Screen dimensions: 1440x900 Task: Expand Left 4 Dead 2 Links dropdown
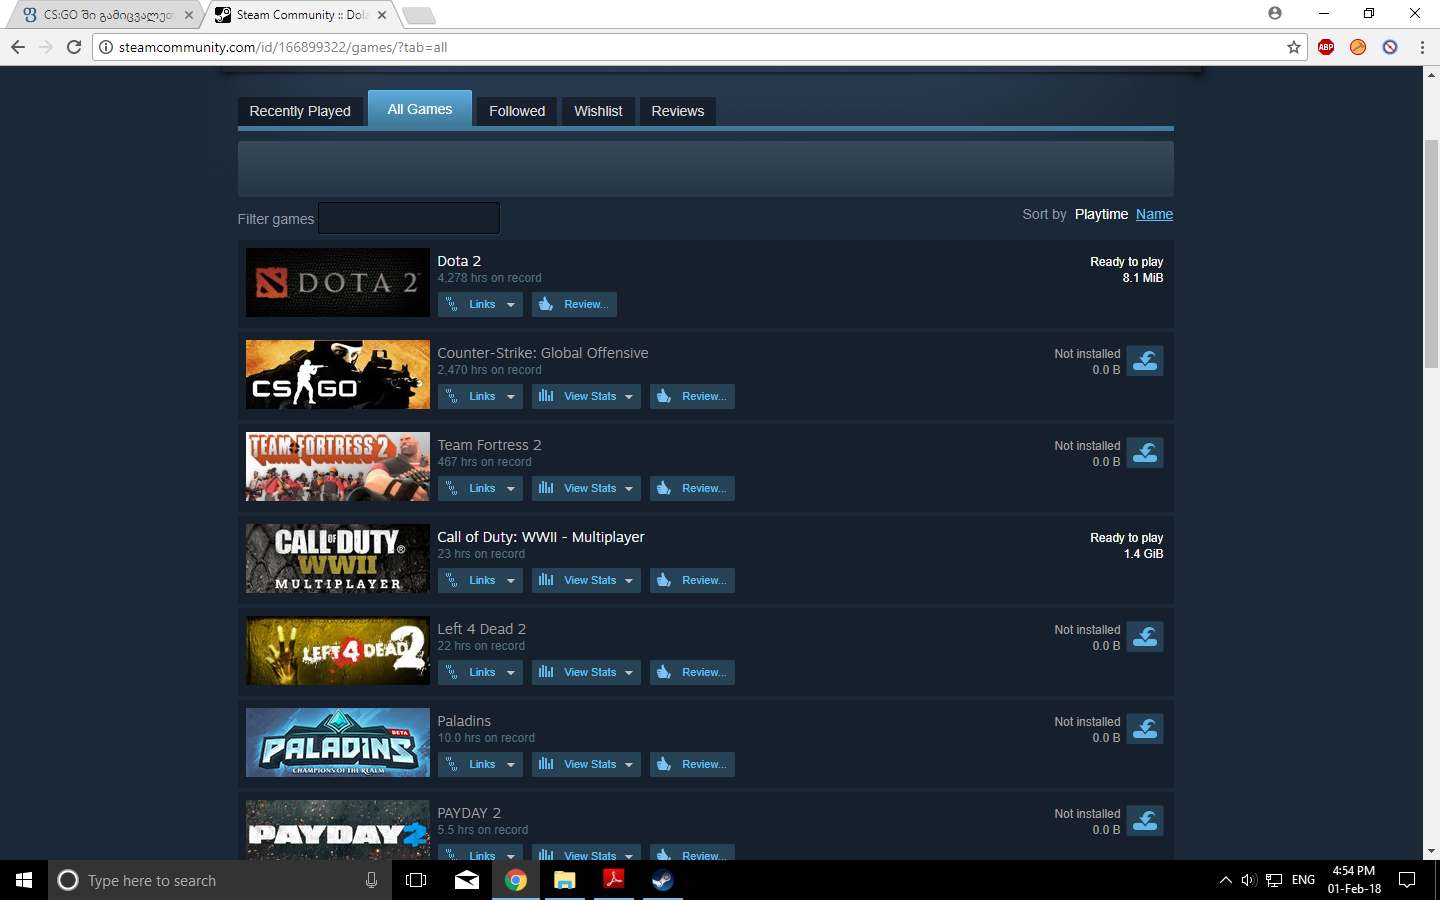pos(480,673)
